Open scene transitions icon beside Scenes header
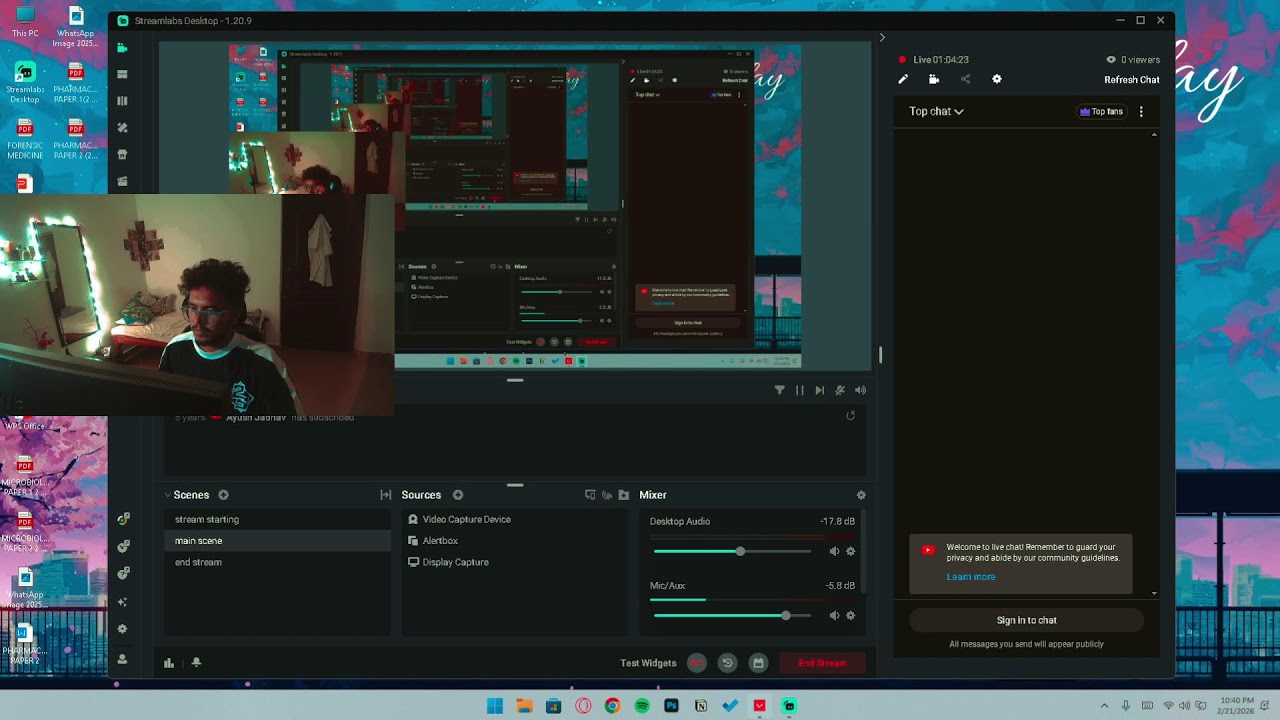This screenshot has width=1280, height=720. [386, 495]
